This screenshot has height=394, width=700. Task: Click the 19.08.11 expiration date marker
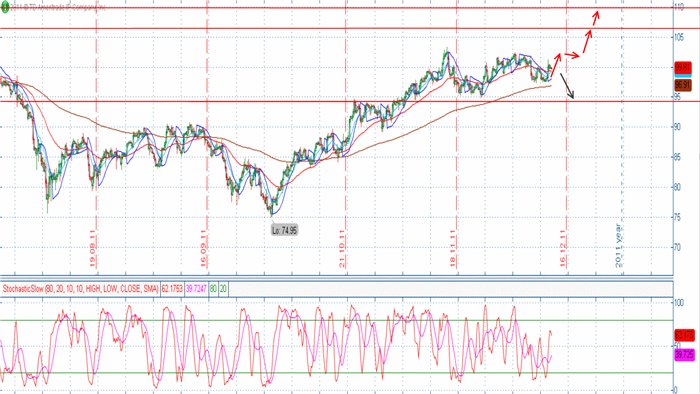point(93,249)
